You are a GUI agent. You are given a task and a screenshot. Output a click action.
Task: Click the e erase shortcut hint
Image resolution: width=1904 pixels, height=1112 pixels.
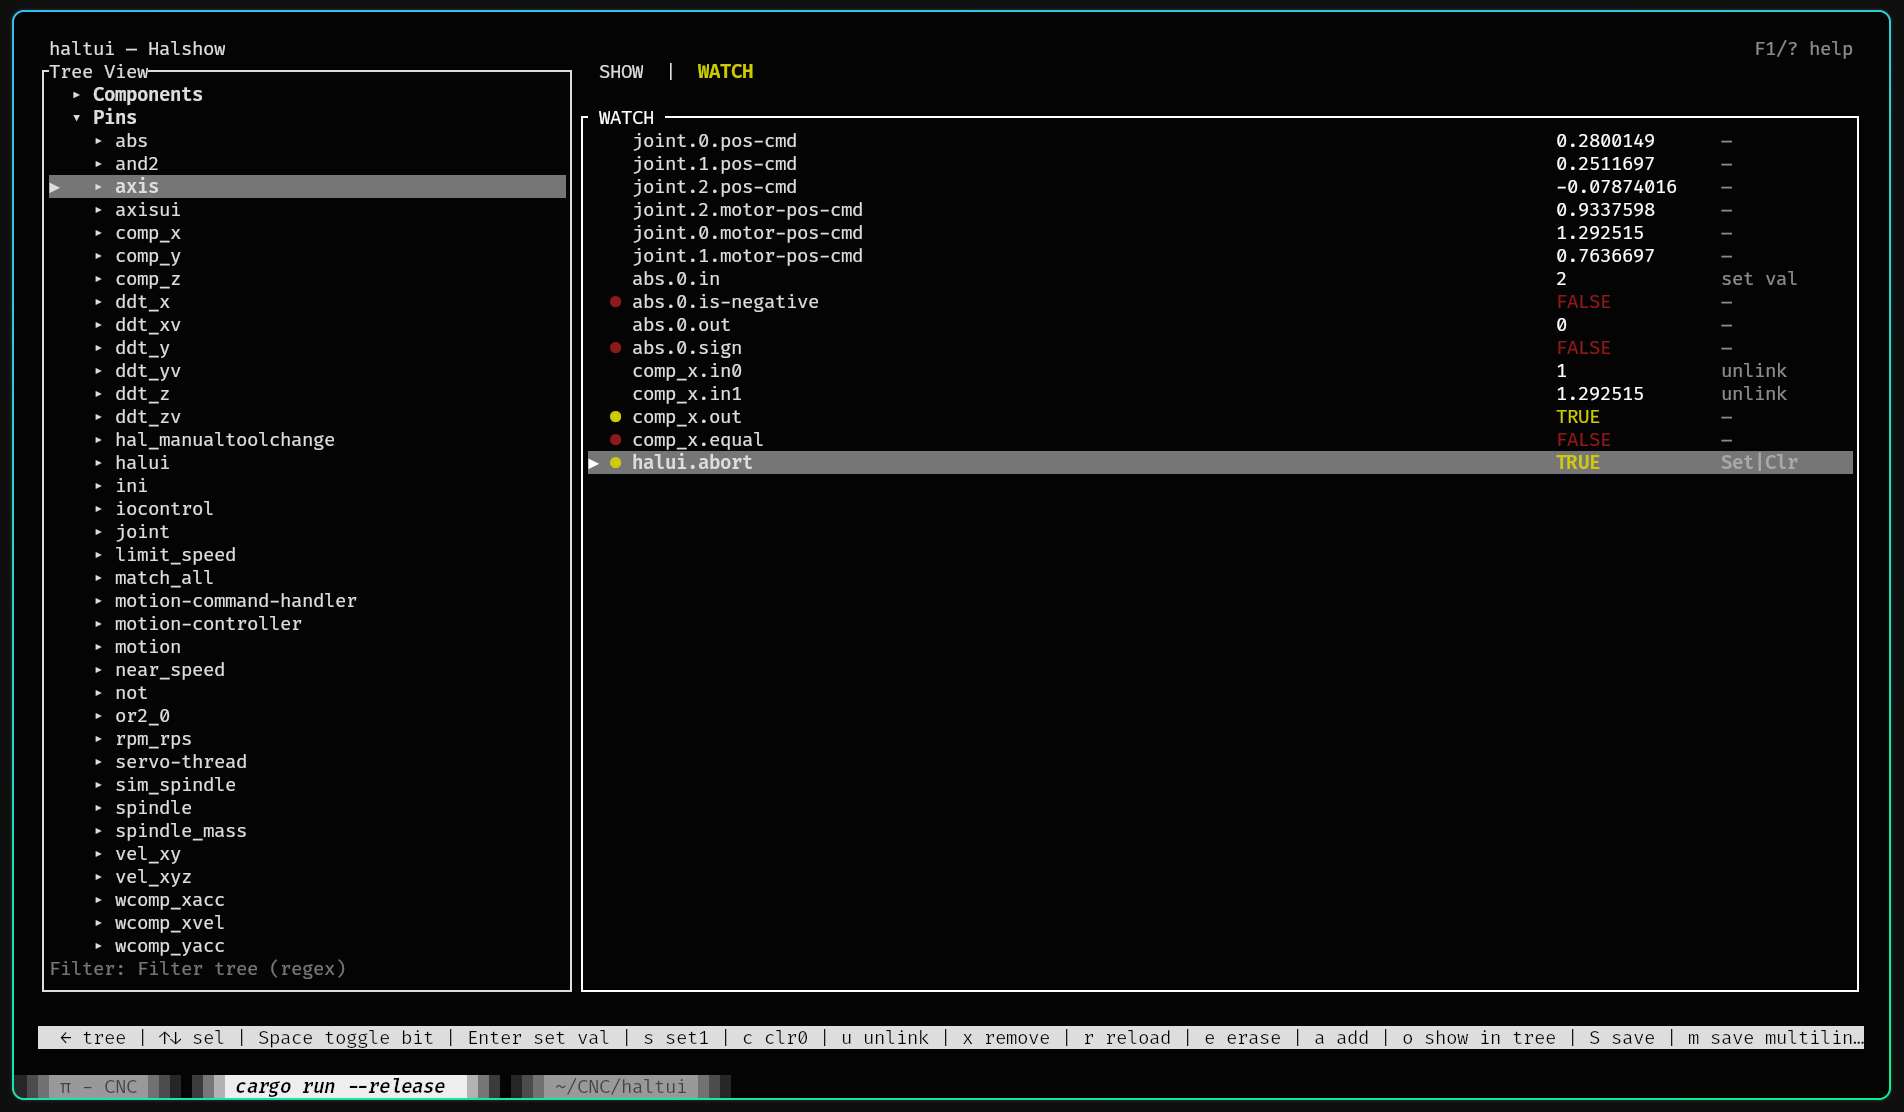pyautogui.click(x=1243, y=1038)
